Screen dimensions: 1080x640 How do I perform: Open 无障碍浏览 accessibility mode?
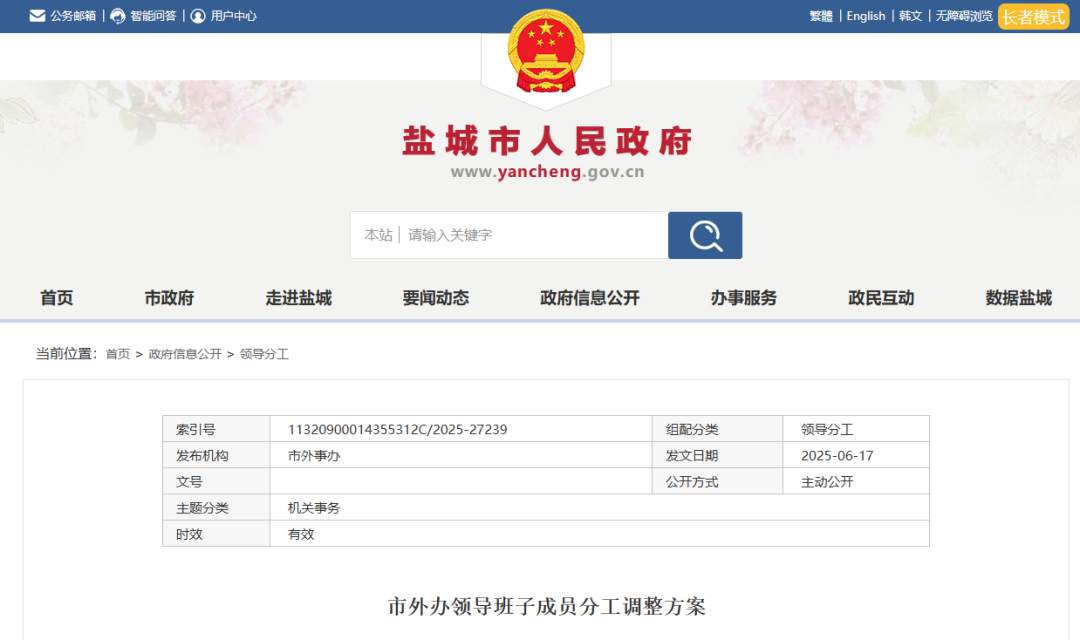964,16
